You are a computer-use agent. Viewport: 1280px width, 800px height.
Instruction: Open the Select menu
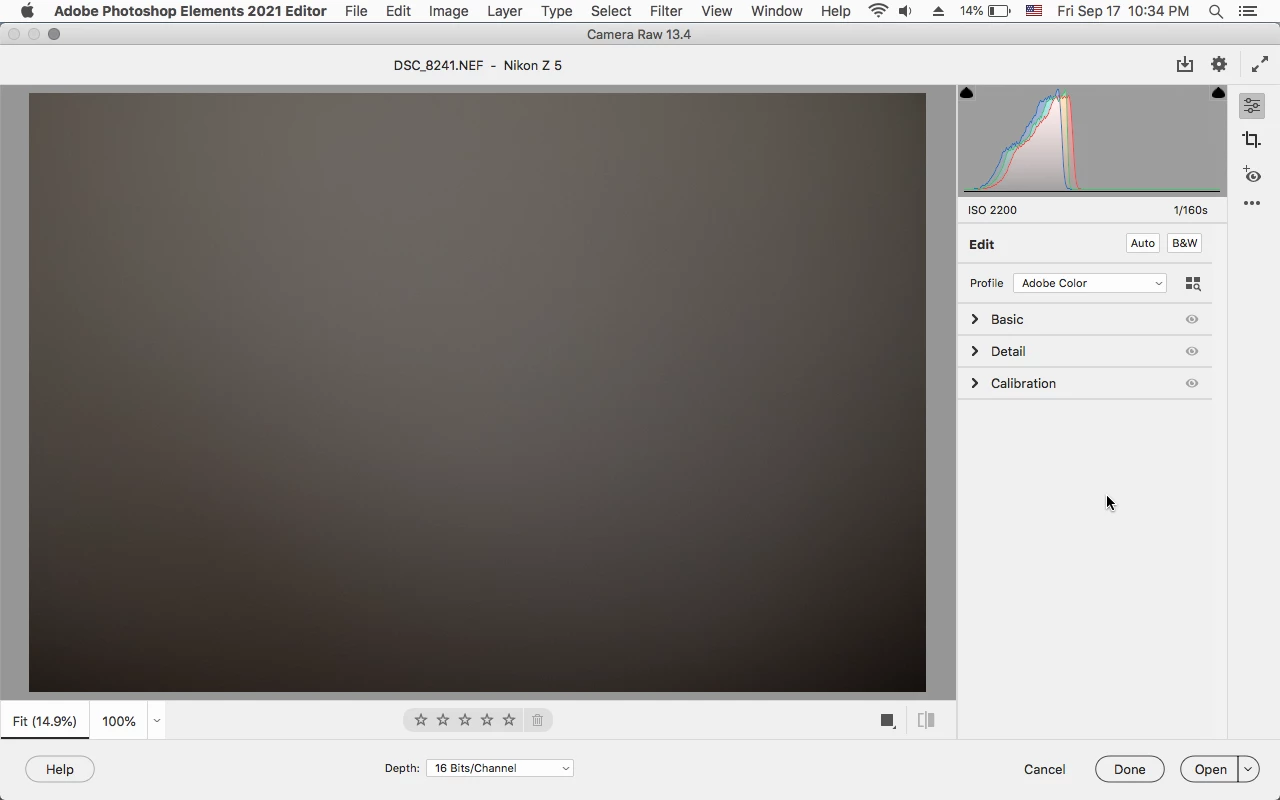point(611,11)
